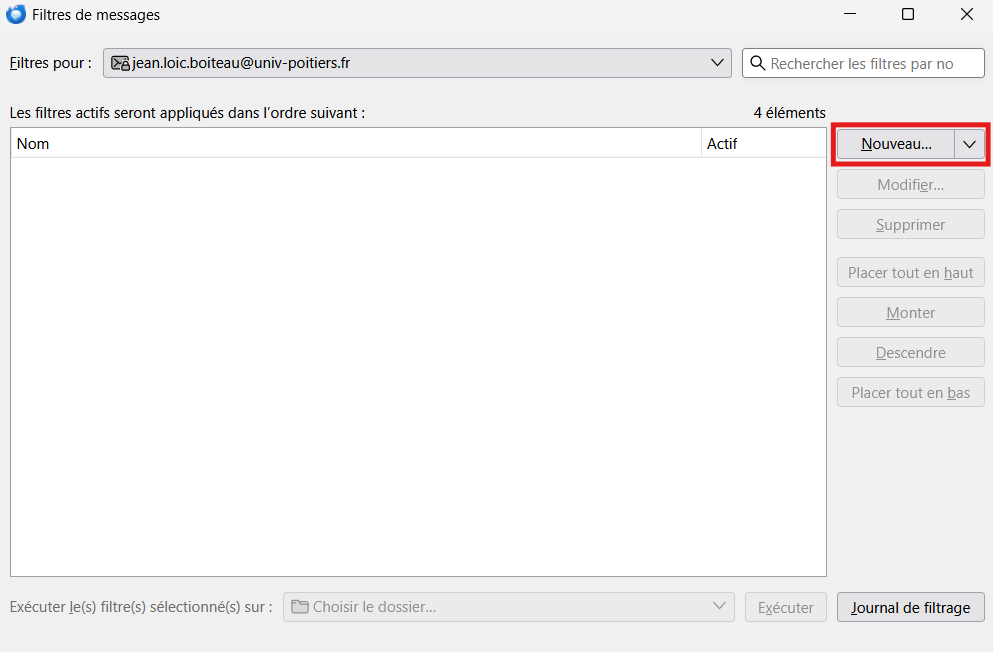Open the arrow menu next to Nouveau
Image resolution: width=993 pixels, height=652 pixels.
tap(969, 144)
